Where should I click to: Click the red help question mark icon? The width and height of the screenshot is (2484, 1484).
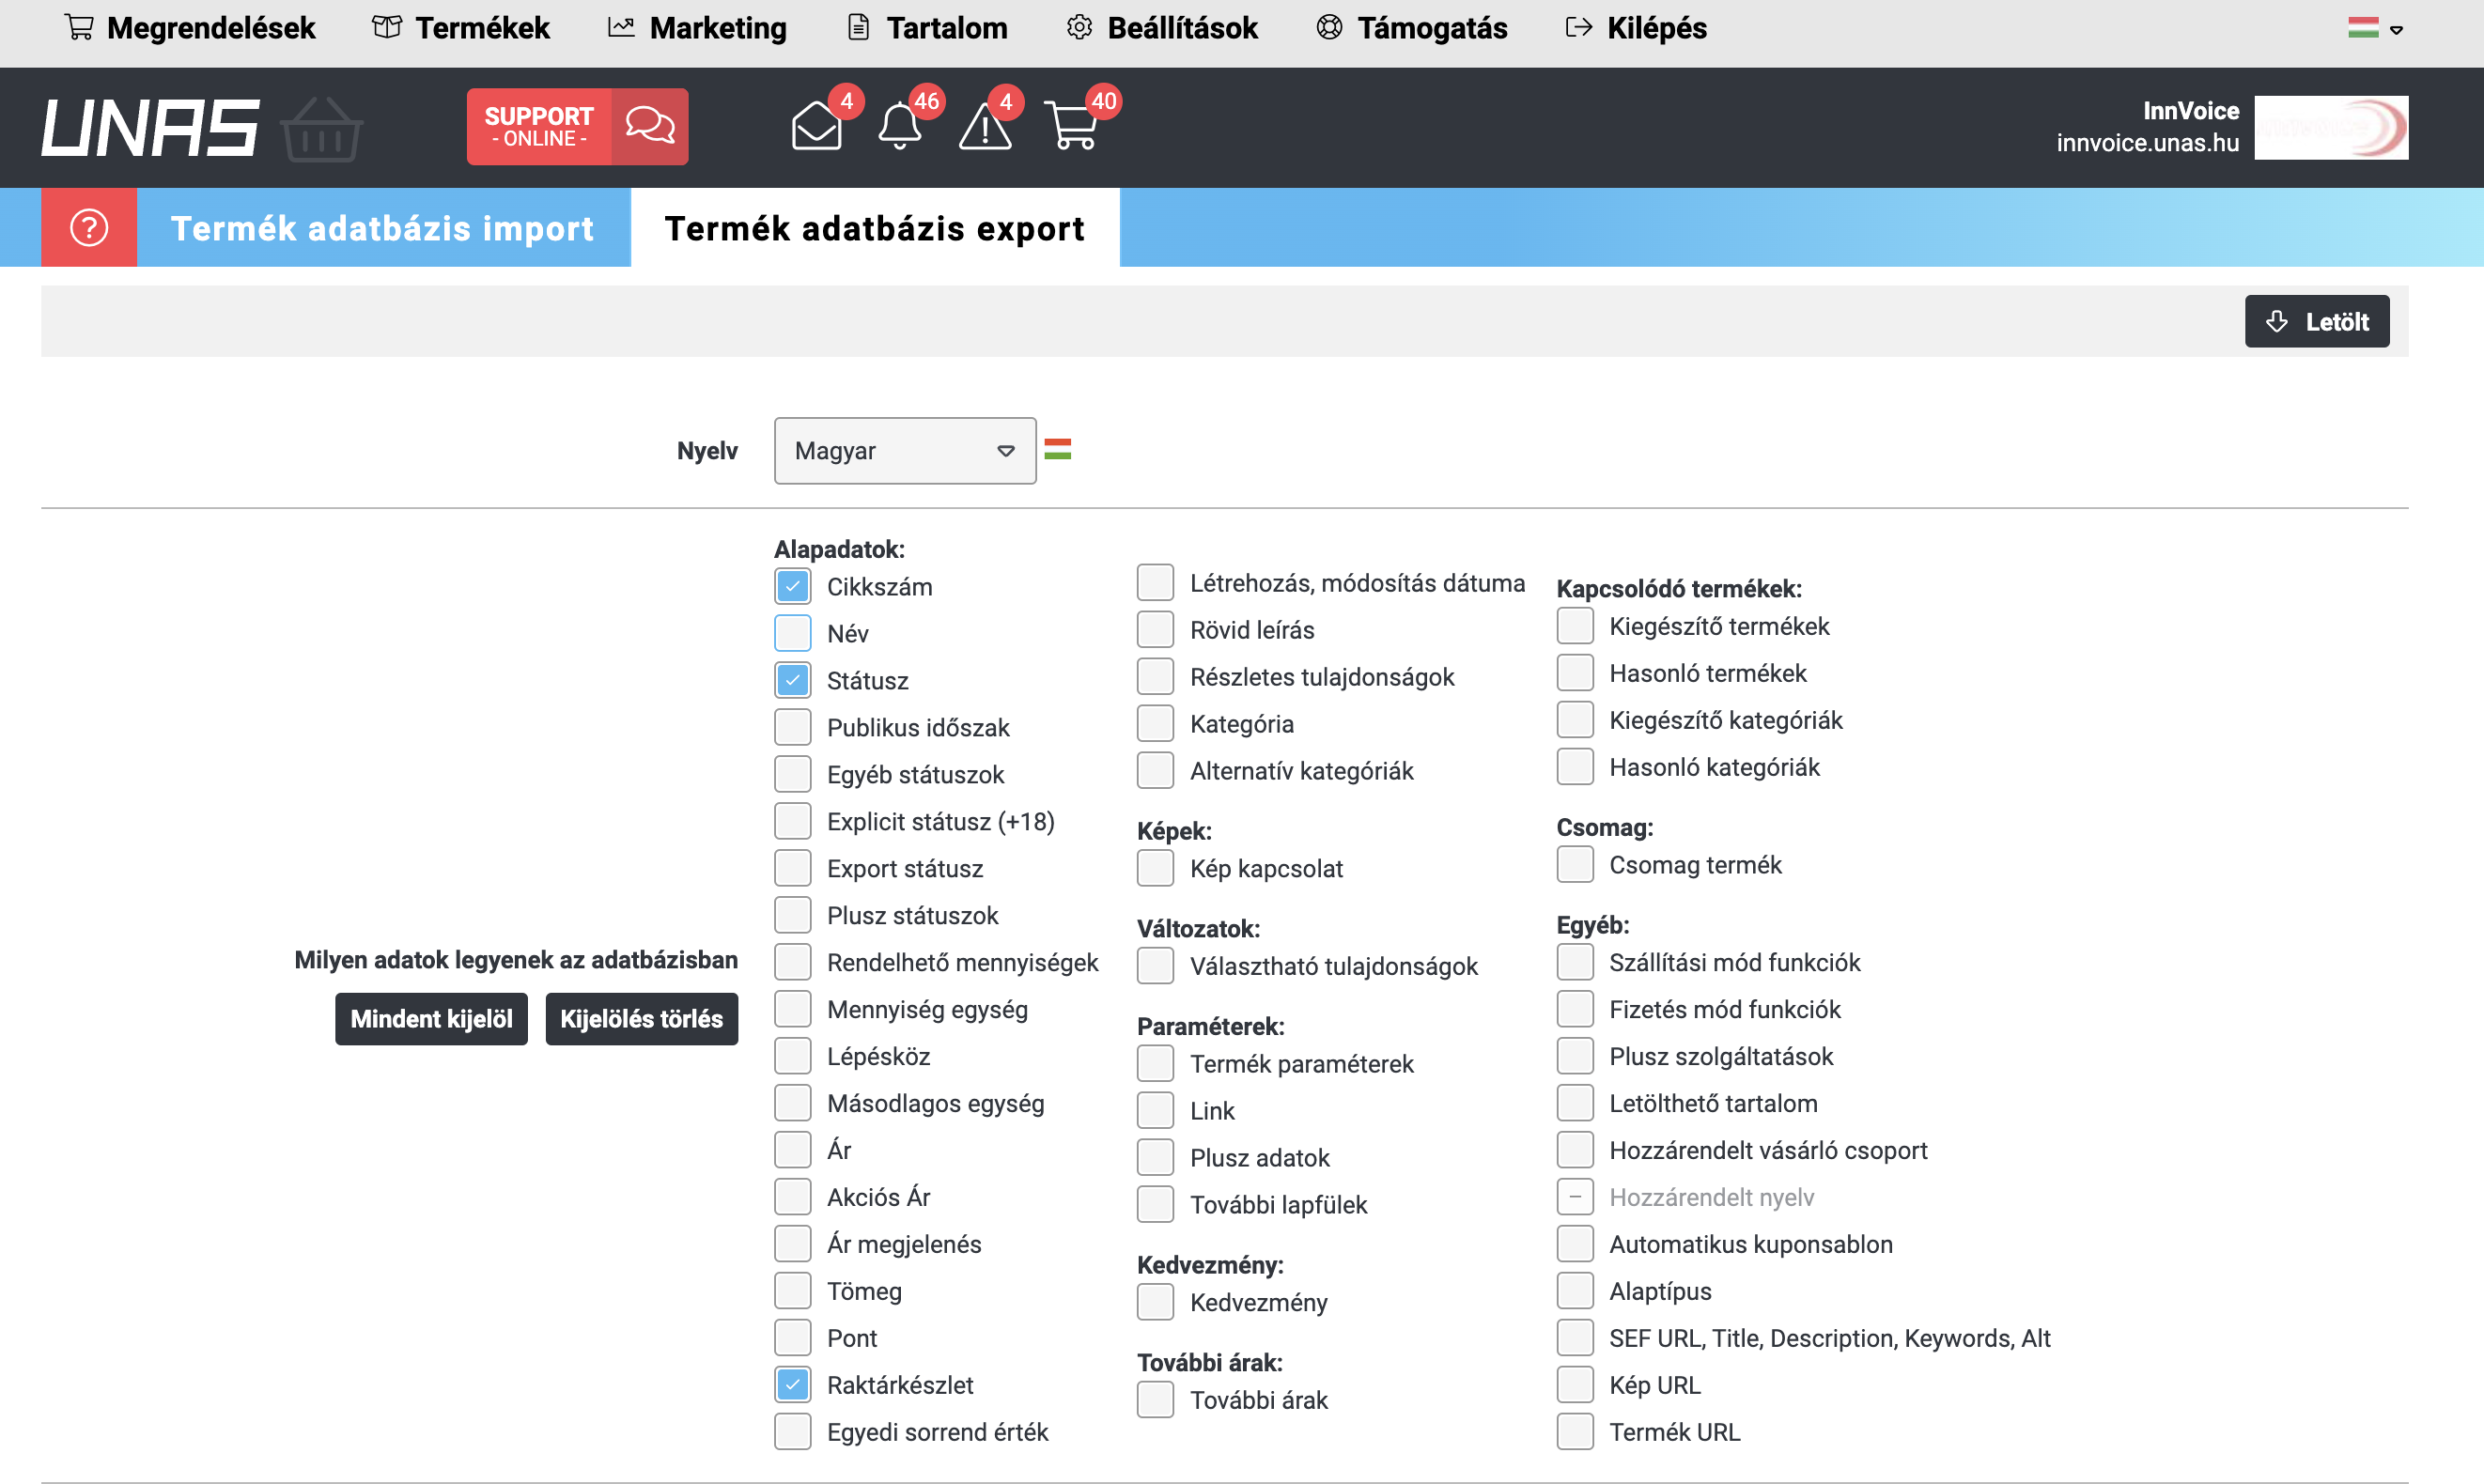[x=89, y=228]
